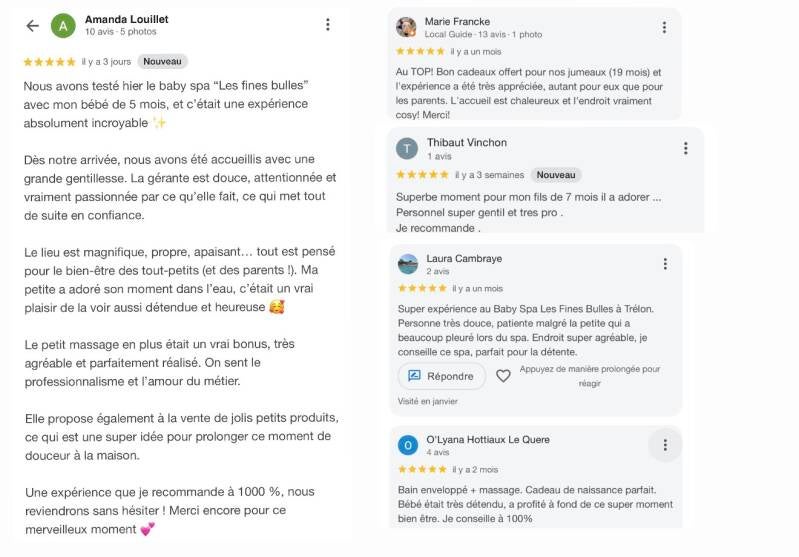Open the options menu on Marie Francke's review
799x557 pixels.
(665, 28)
